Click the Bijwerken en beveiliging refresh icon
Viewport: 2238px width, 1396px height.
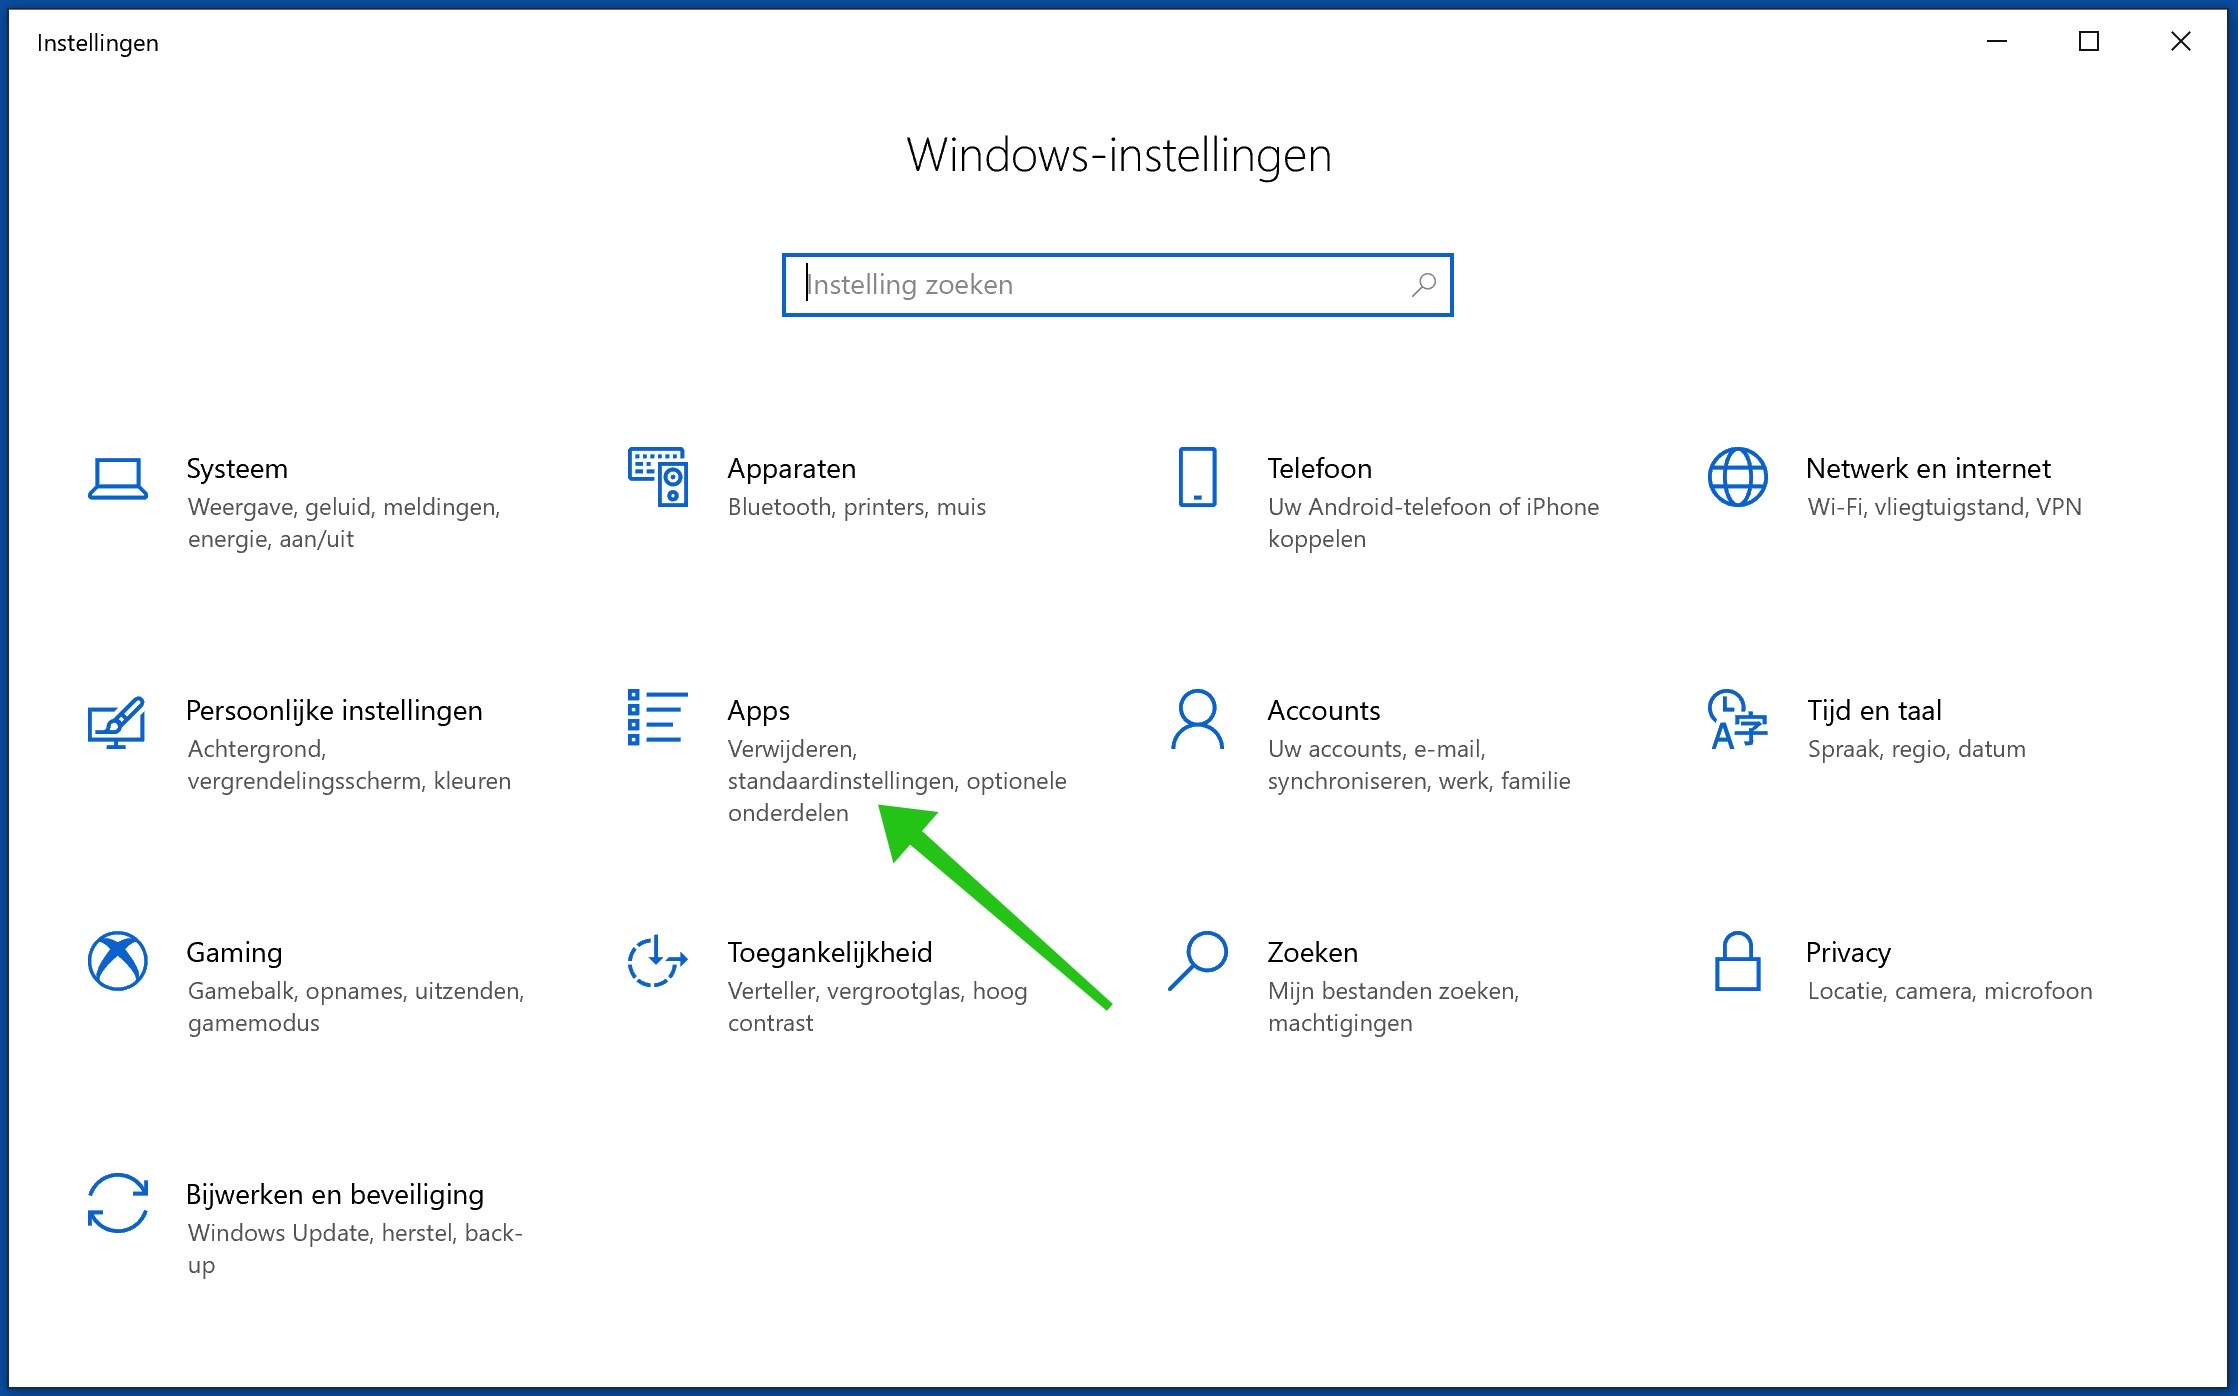pyautogui.click(x=118, y=1203)
